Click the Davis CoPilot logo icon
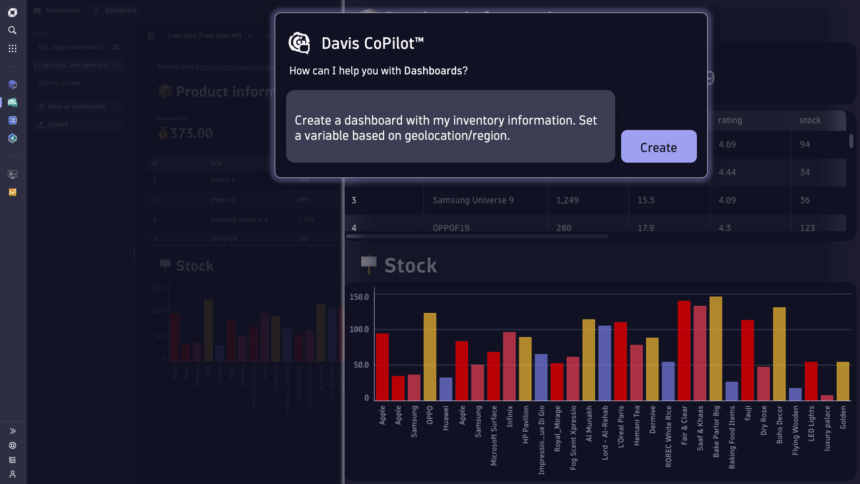 (299, 43)
